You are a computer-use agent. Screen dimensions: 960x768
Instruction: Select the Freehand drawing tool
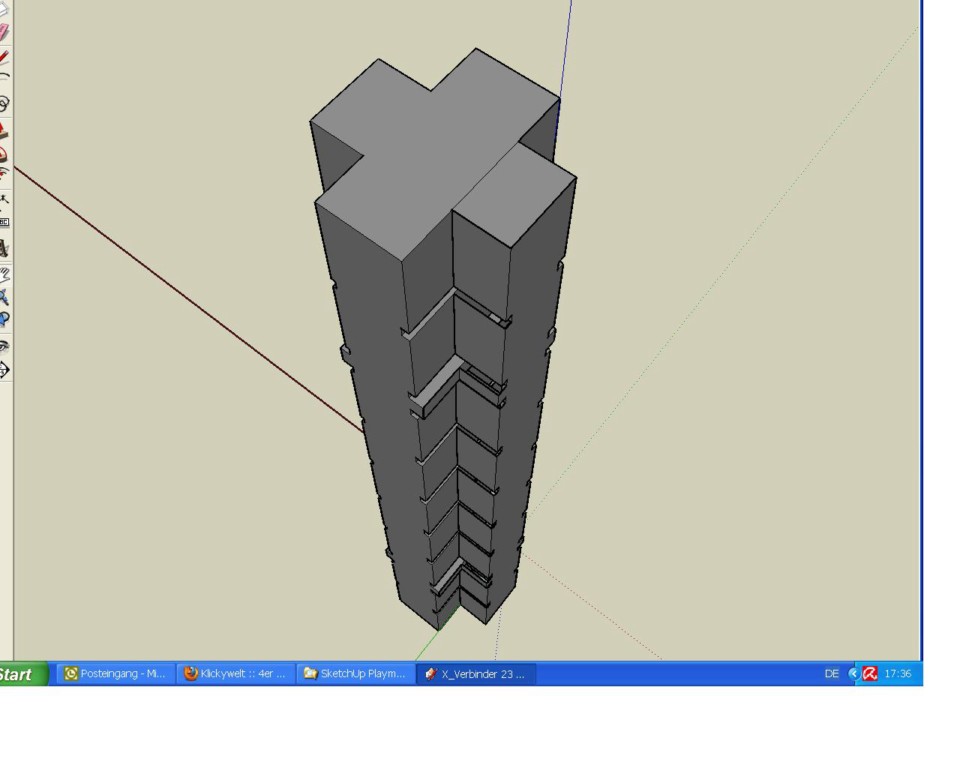coord(4,103)
